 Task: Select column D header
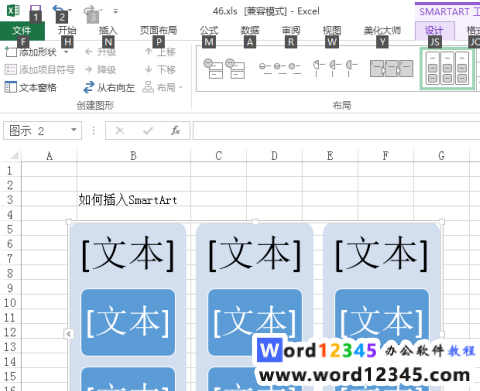click(x=274, y=155)
